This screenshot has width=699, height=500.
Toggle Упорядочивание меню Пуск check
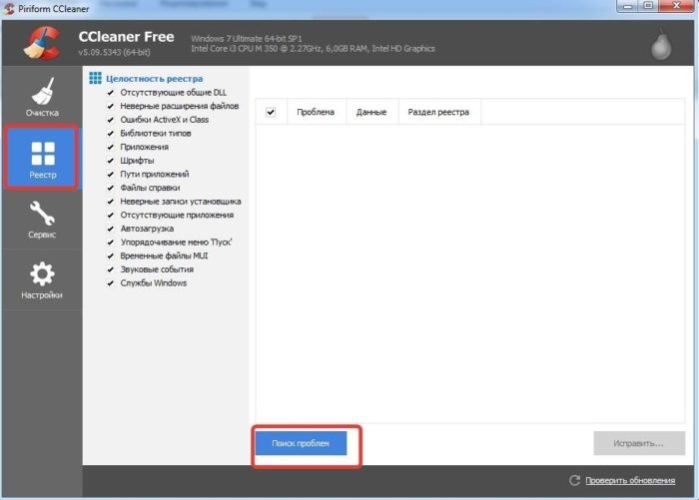tap(111, 242)
